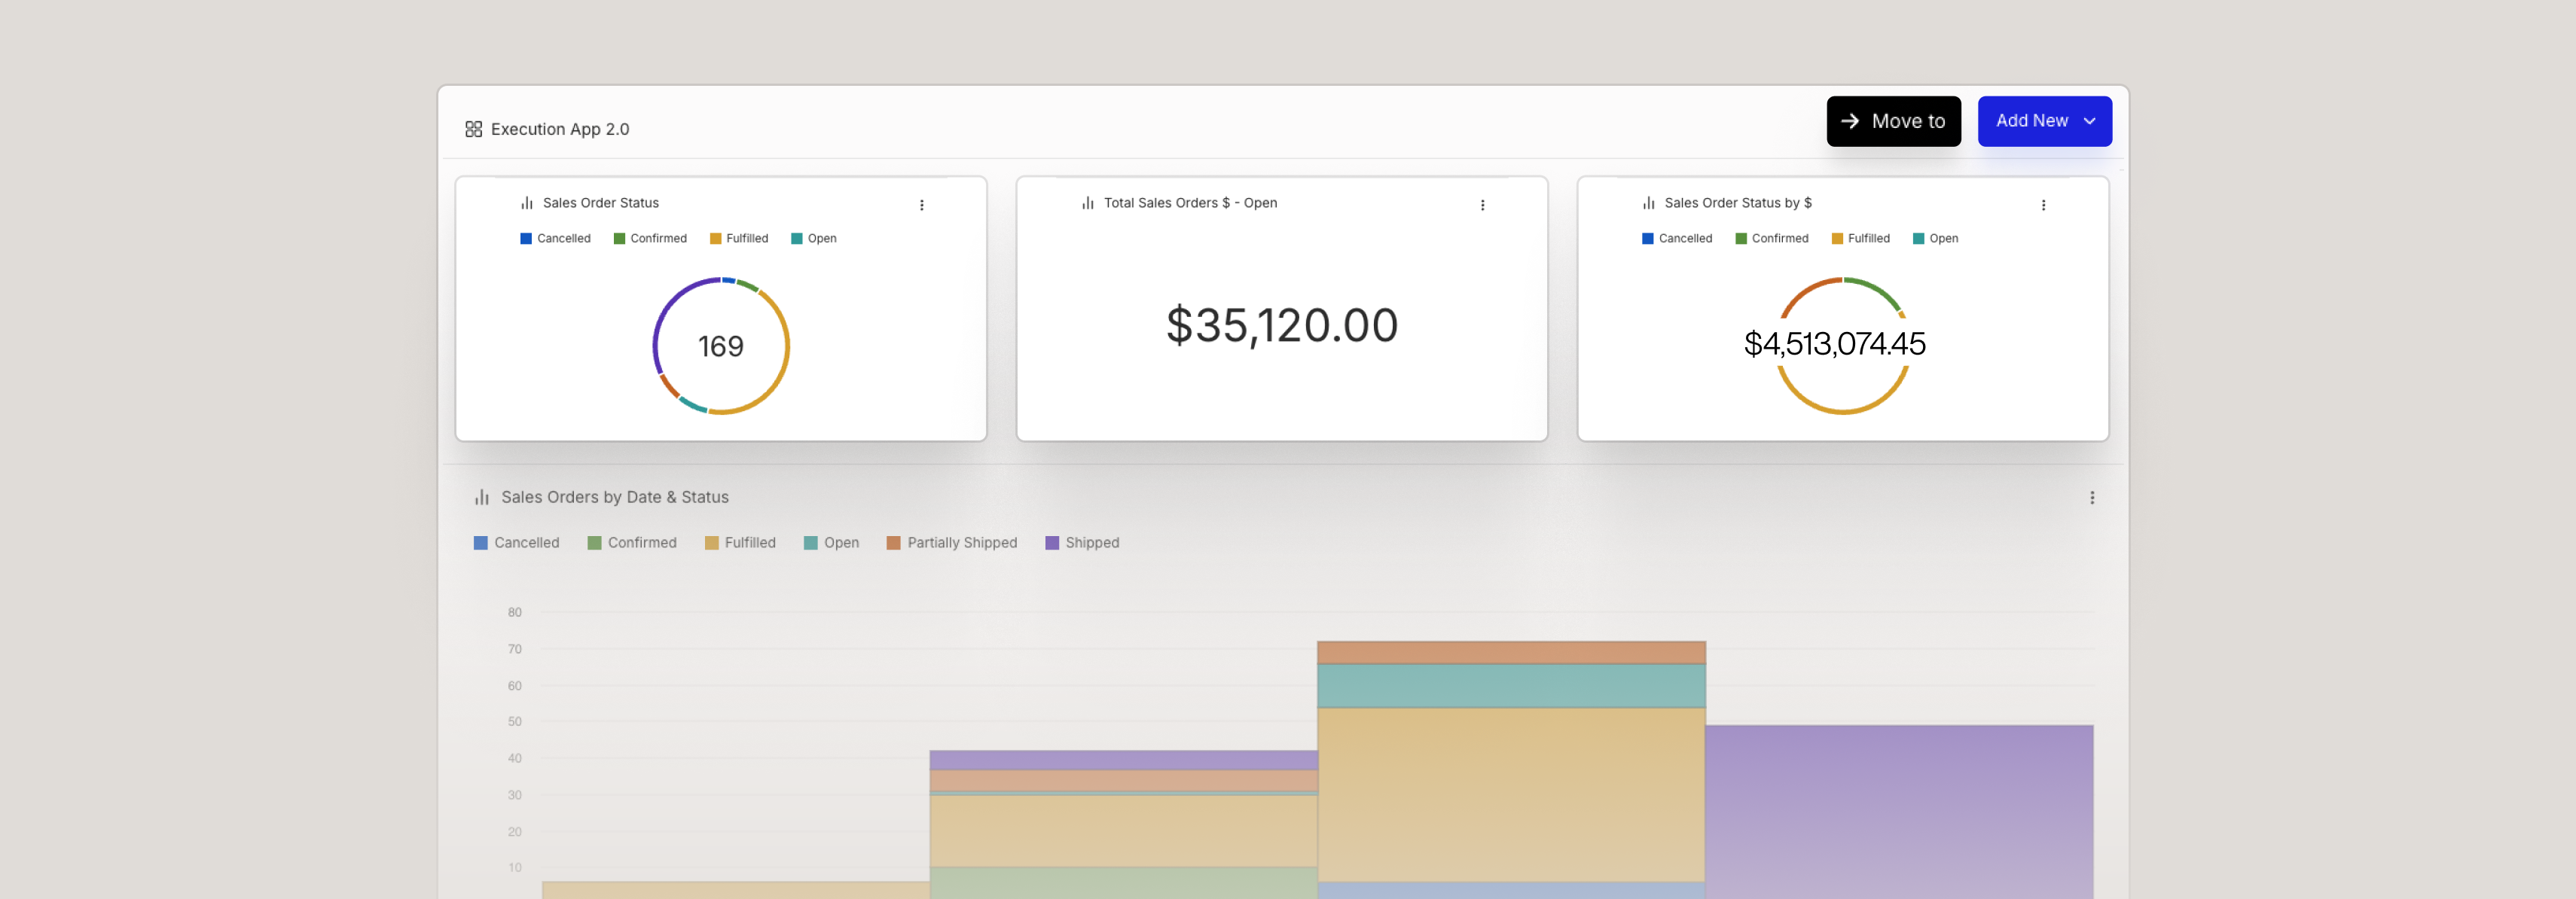
Task: Open Sales Orders by Date & Status options menu
Action: [x=2091, y=498]
